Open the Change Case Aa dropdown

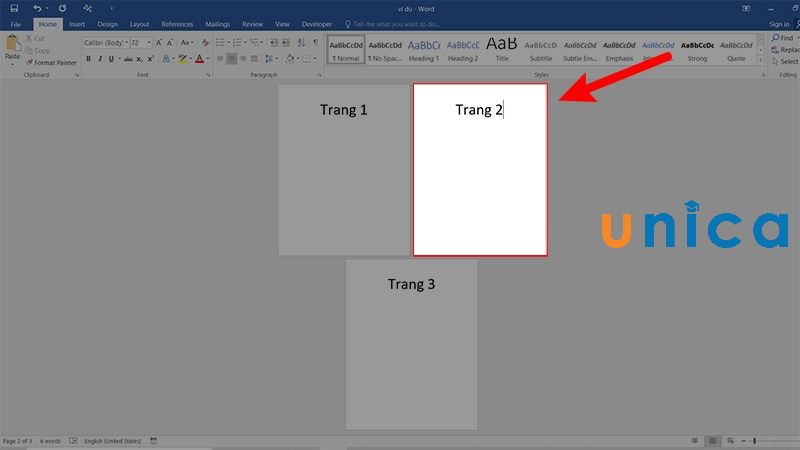[187, 43]
